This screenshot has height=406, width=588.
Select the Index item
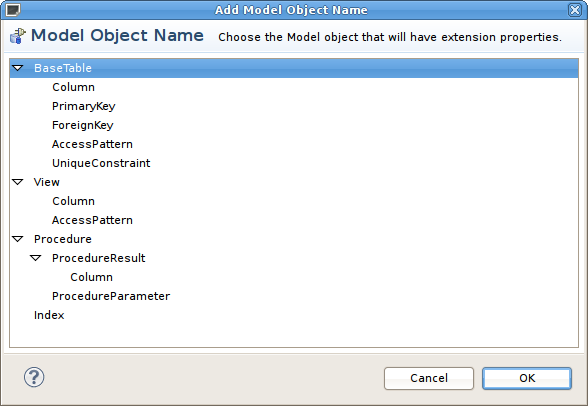click(x=49, y=315)
